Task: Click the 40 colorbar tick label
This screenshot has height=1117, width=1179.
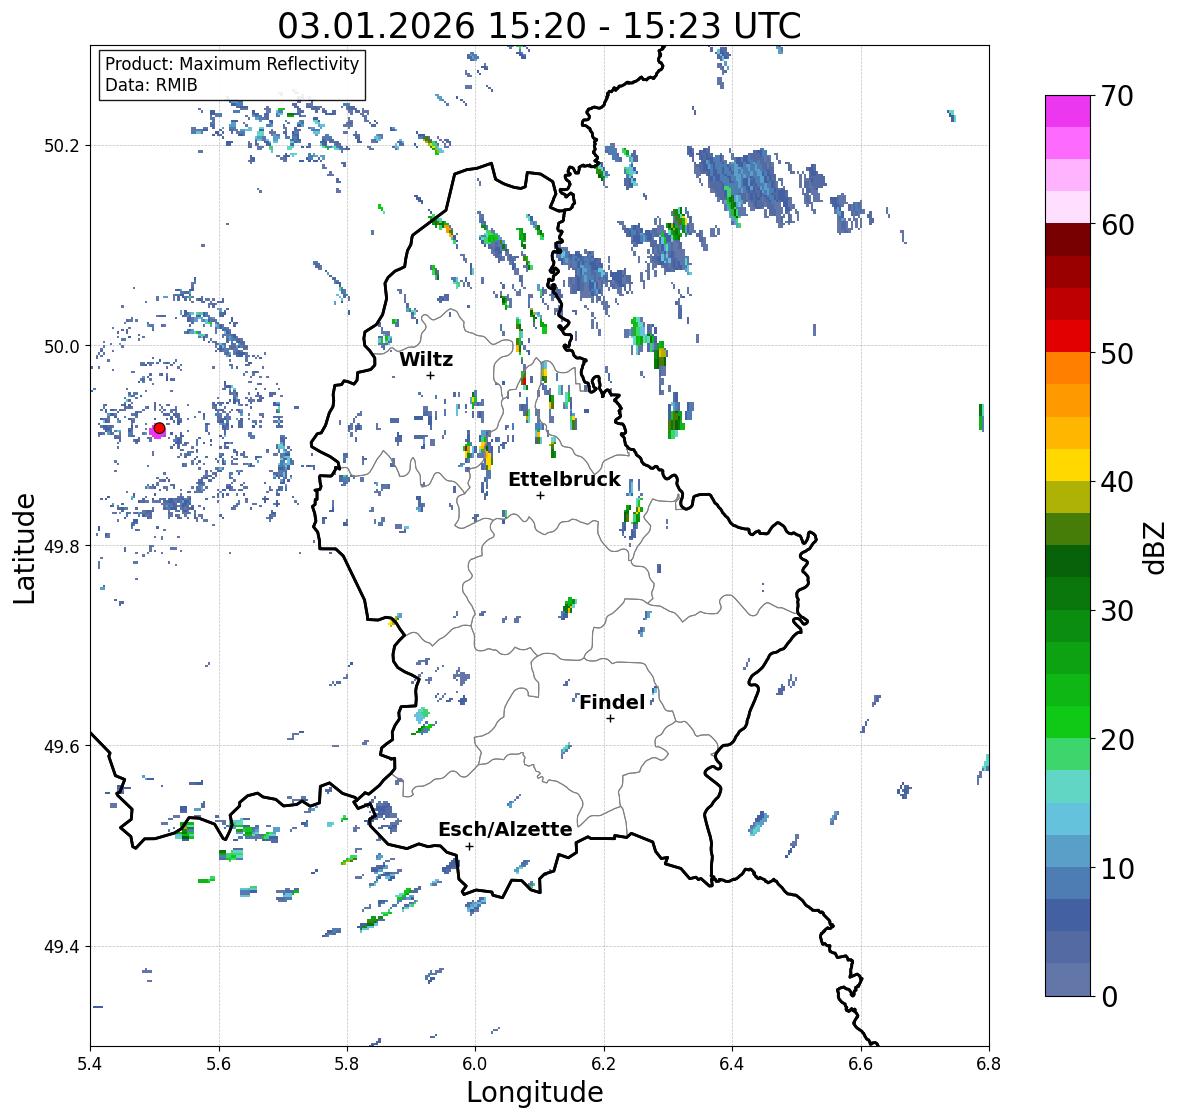Action: 1117,482
